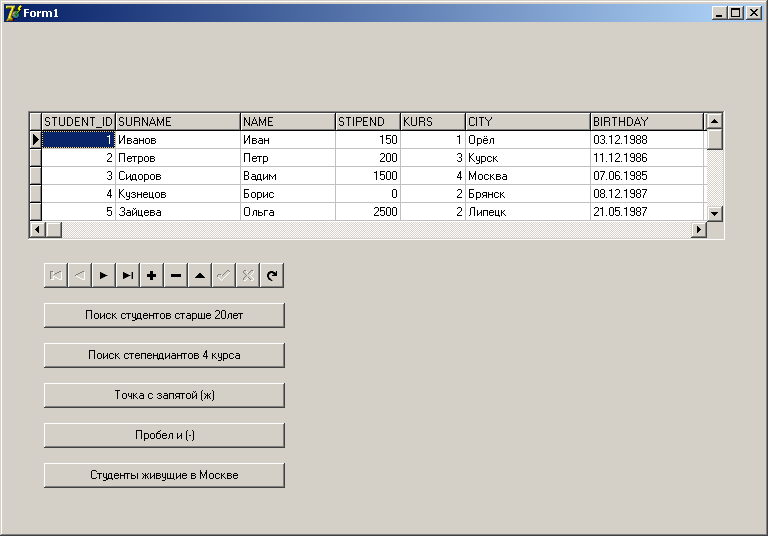
Task: Click BIRTHDAY column header
Action: 647,122
